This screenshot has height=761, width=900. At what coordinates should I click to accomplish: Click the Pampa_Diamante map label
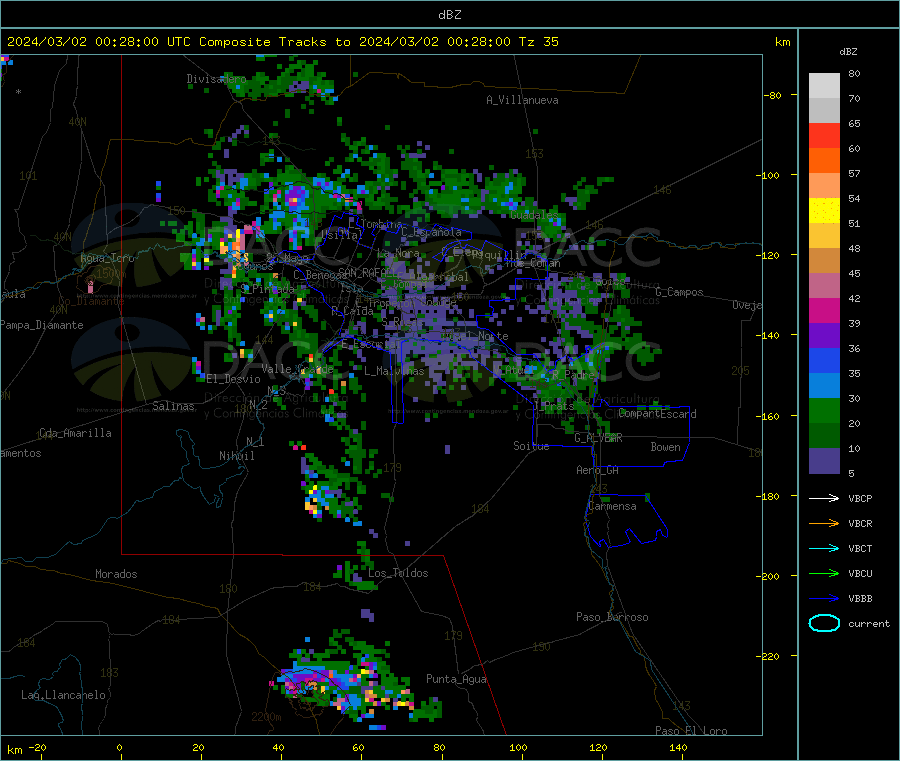[42, 325]
